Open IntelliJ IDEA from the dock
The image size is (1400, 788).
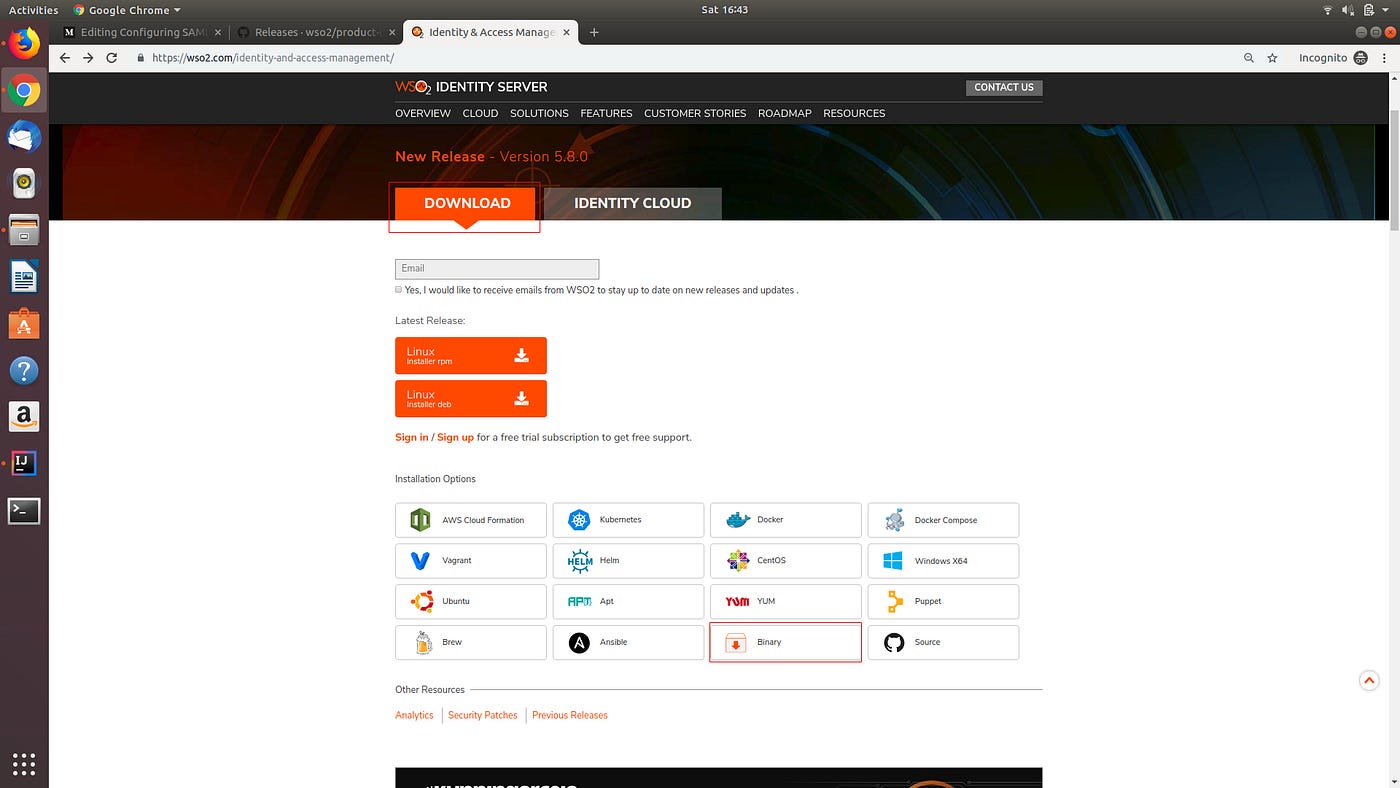[x=24, y=463]
